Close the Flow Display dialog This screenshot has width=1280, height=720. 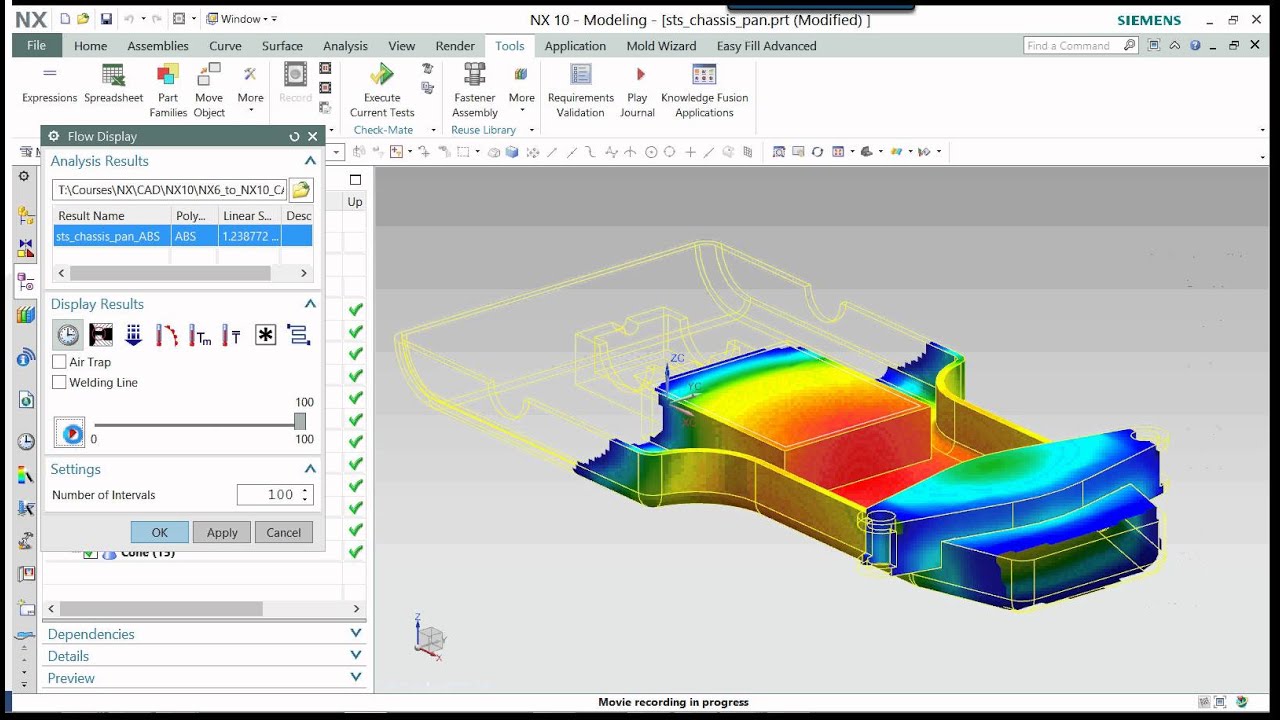[313, 137]
